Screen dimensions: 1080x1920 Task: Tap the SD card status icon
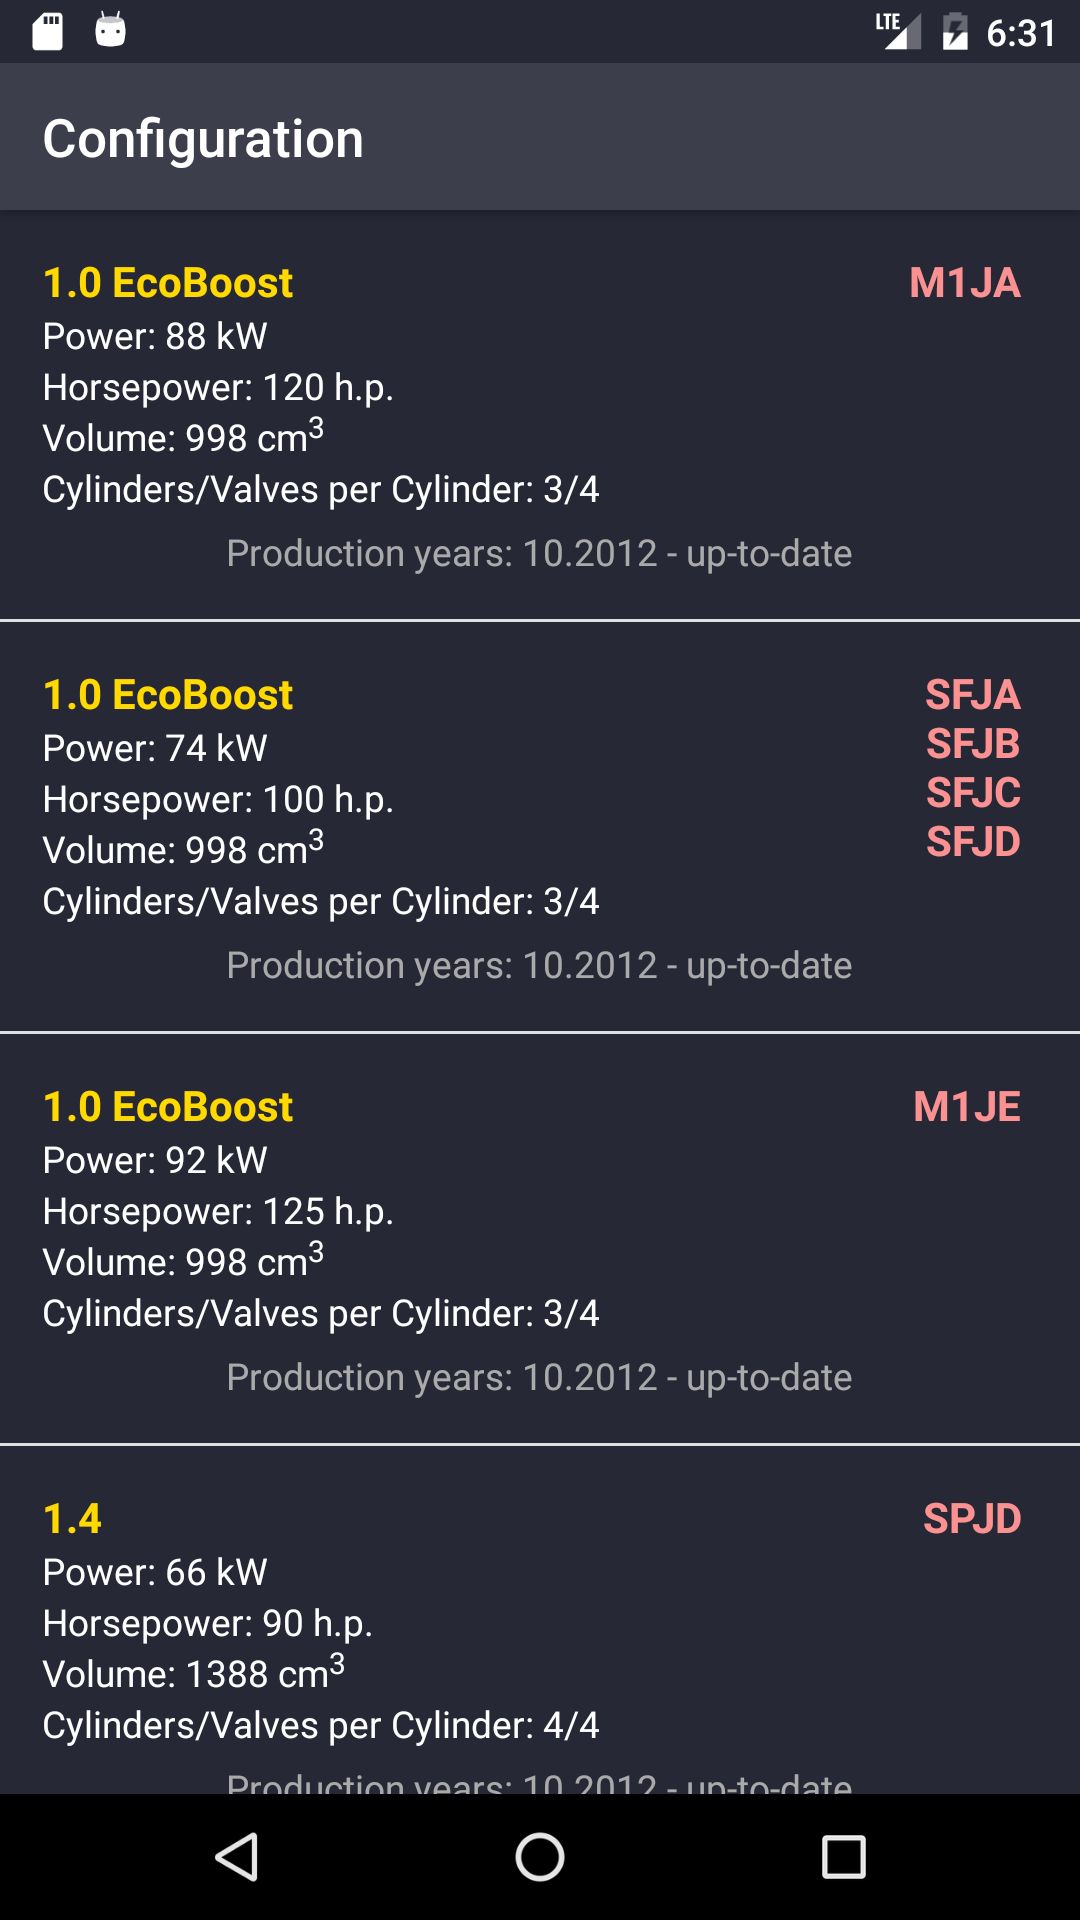pyautogui.click(x=47, y=32)
